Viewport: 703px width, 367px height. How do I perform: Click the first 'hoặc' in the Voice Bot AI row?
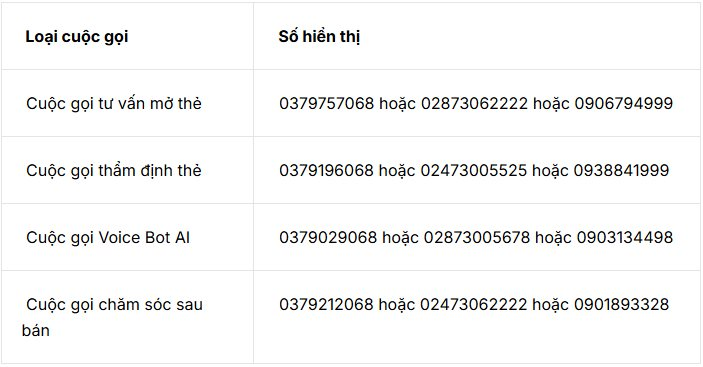click(400, 238)
